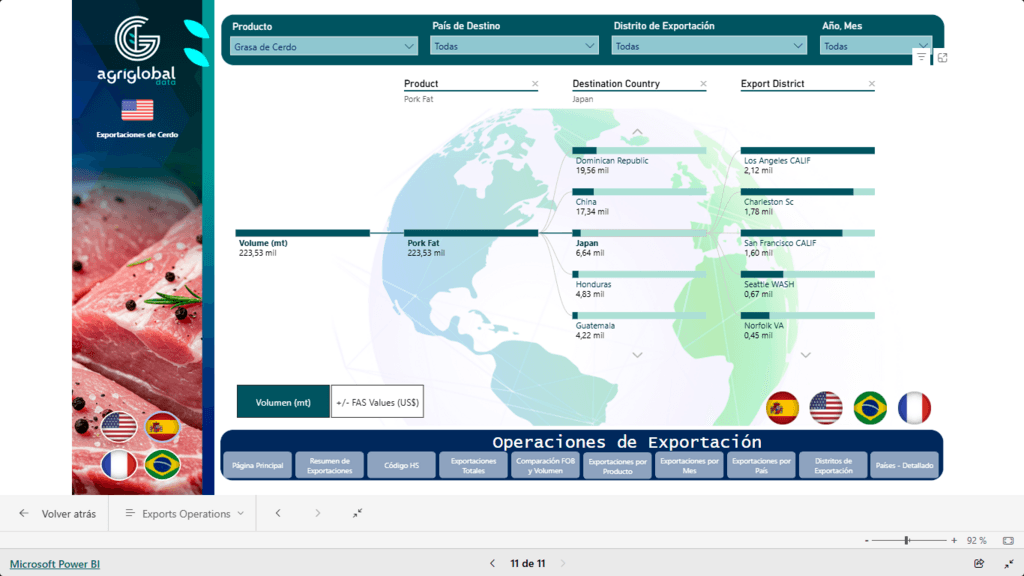Click the filter icon on the visual
The width and height of the screenshot is (1024, 576).
coord(921,58)
